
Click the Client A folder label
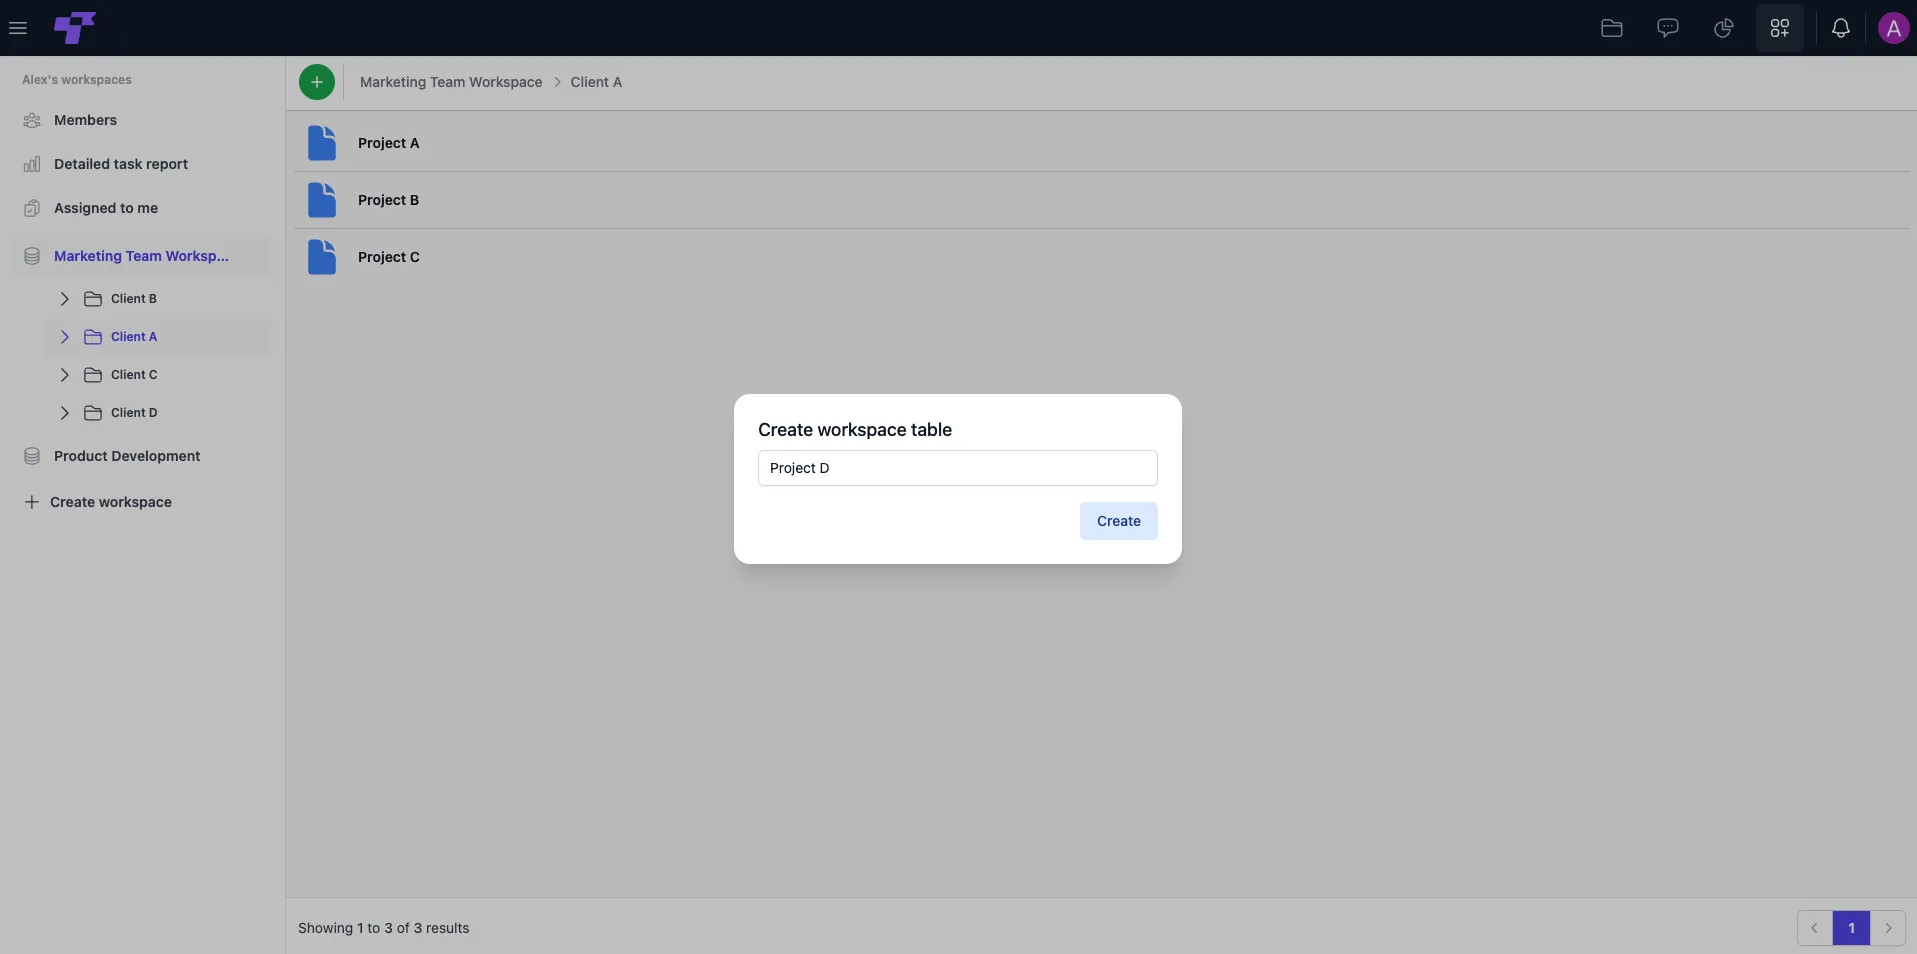[134, 337]
